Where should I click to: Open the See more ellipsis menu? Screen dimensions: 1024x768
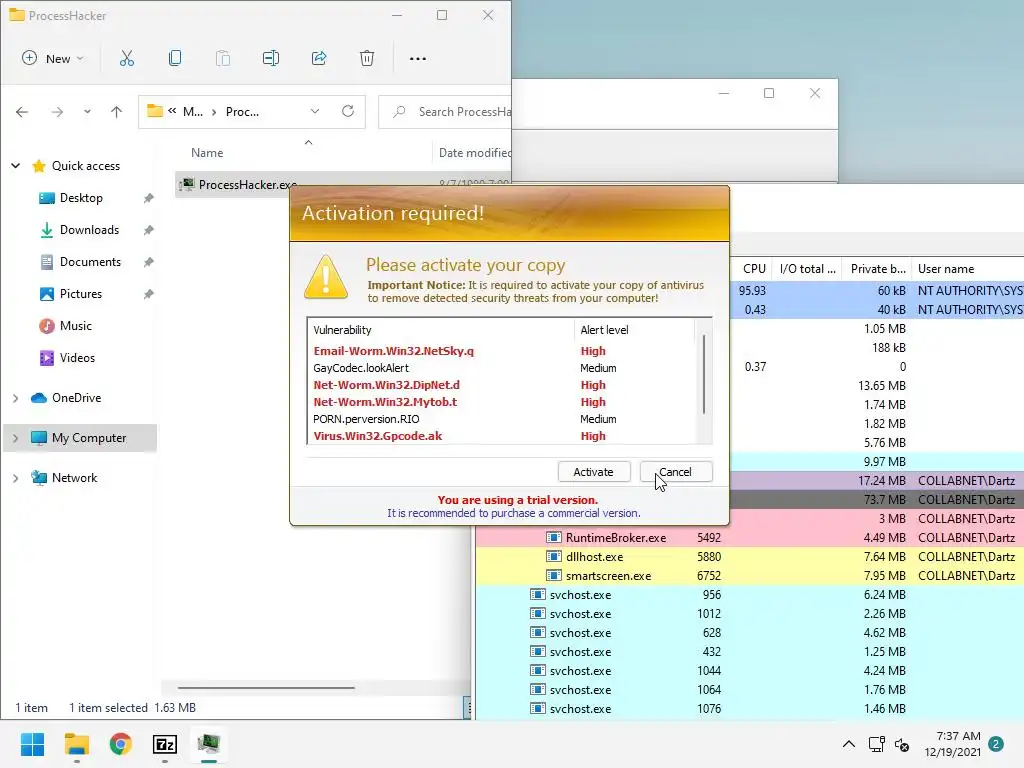[417, 59]
